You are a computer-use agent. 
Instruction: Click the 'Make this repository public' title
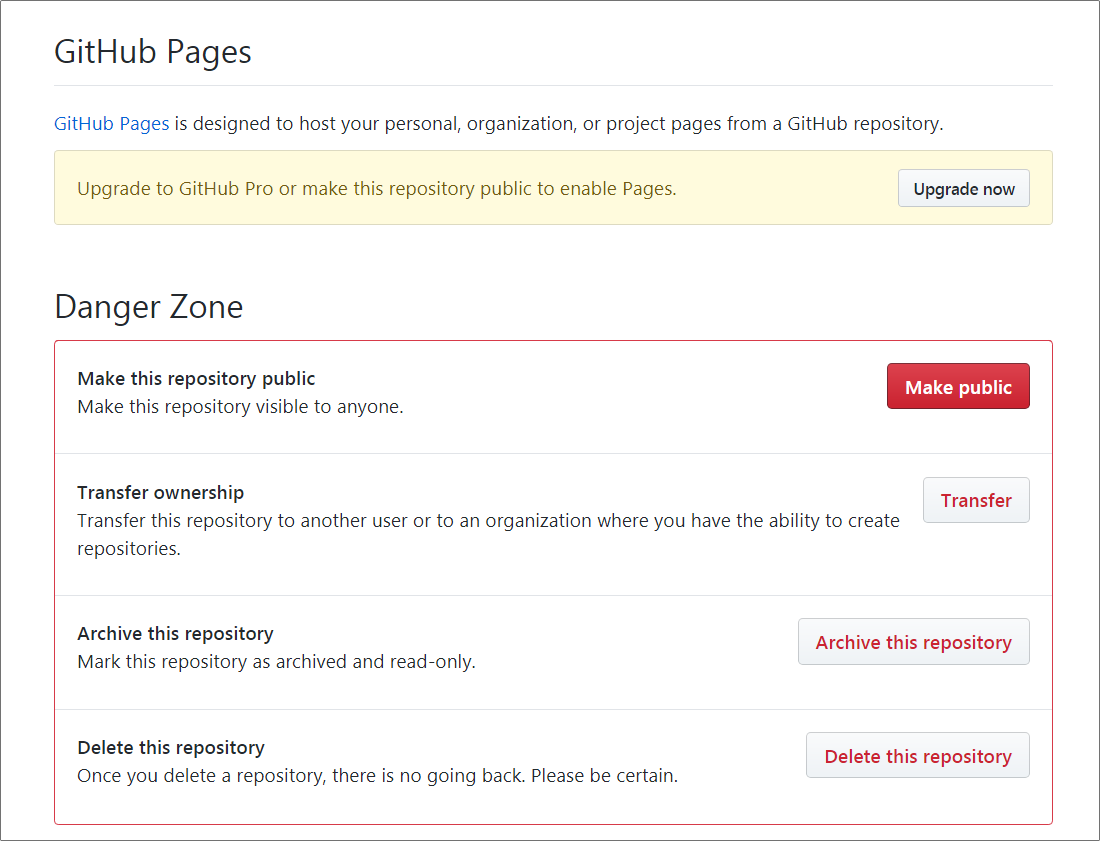[196, 379]
